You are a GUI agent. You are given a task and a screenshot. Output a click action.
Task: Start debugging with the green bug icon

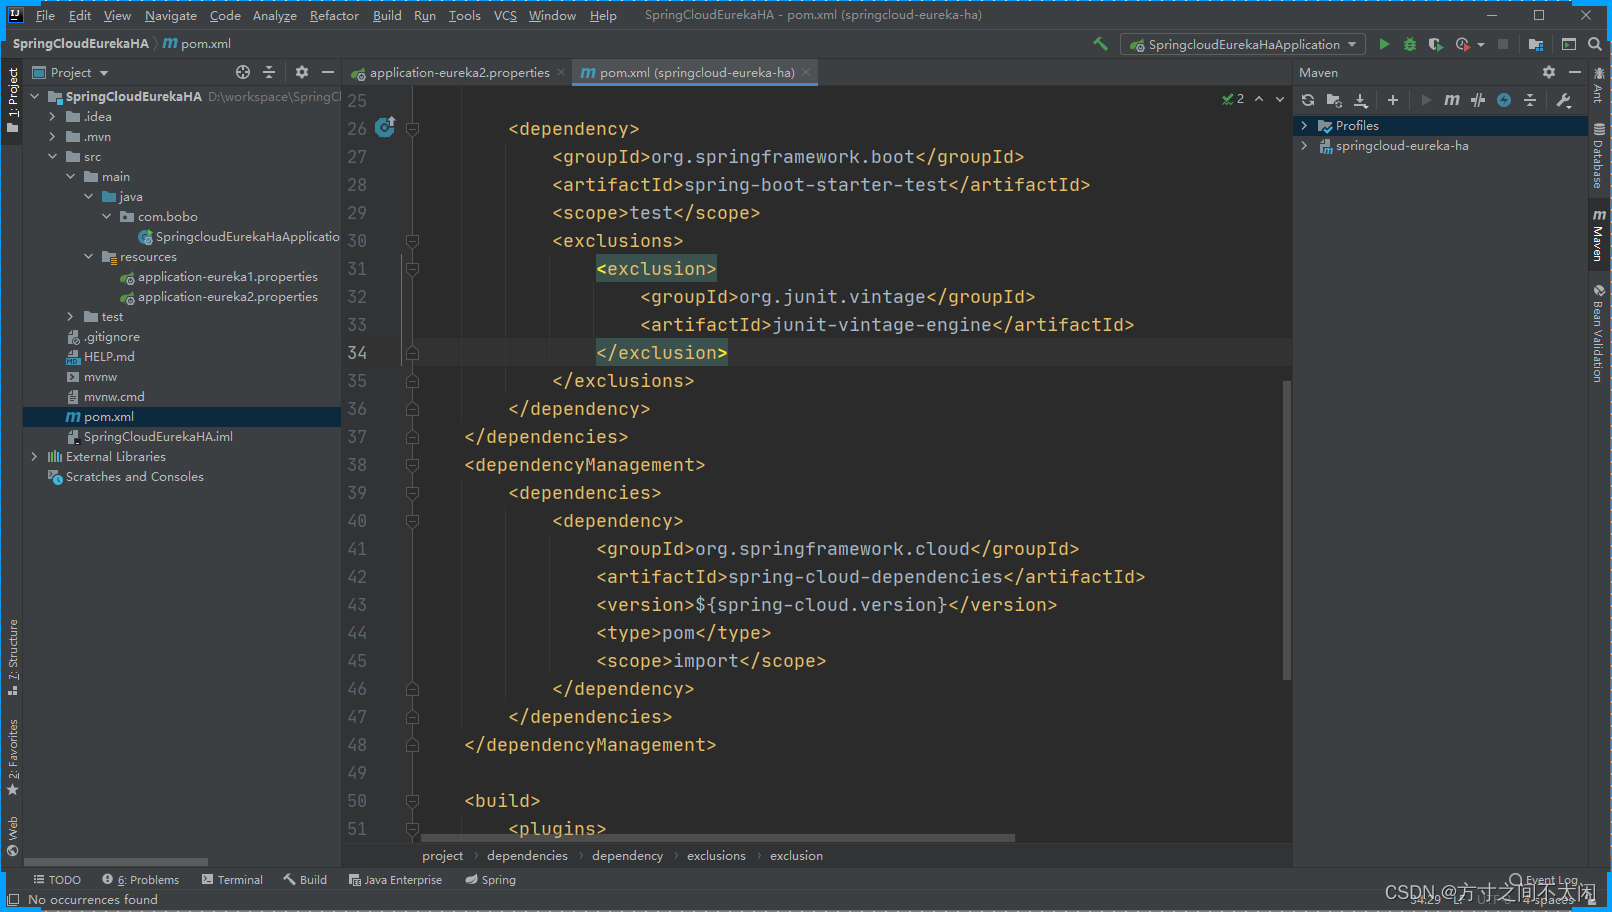click(1410, 44)
